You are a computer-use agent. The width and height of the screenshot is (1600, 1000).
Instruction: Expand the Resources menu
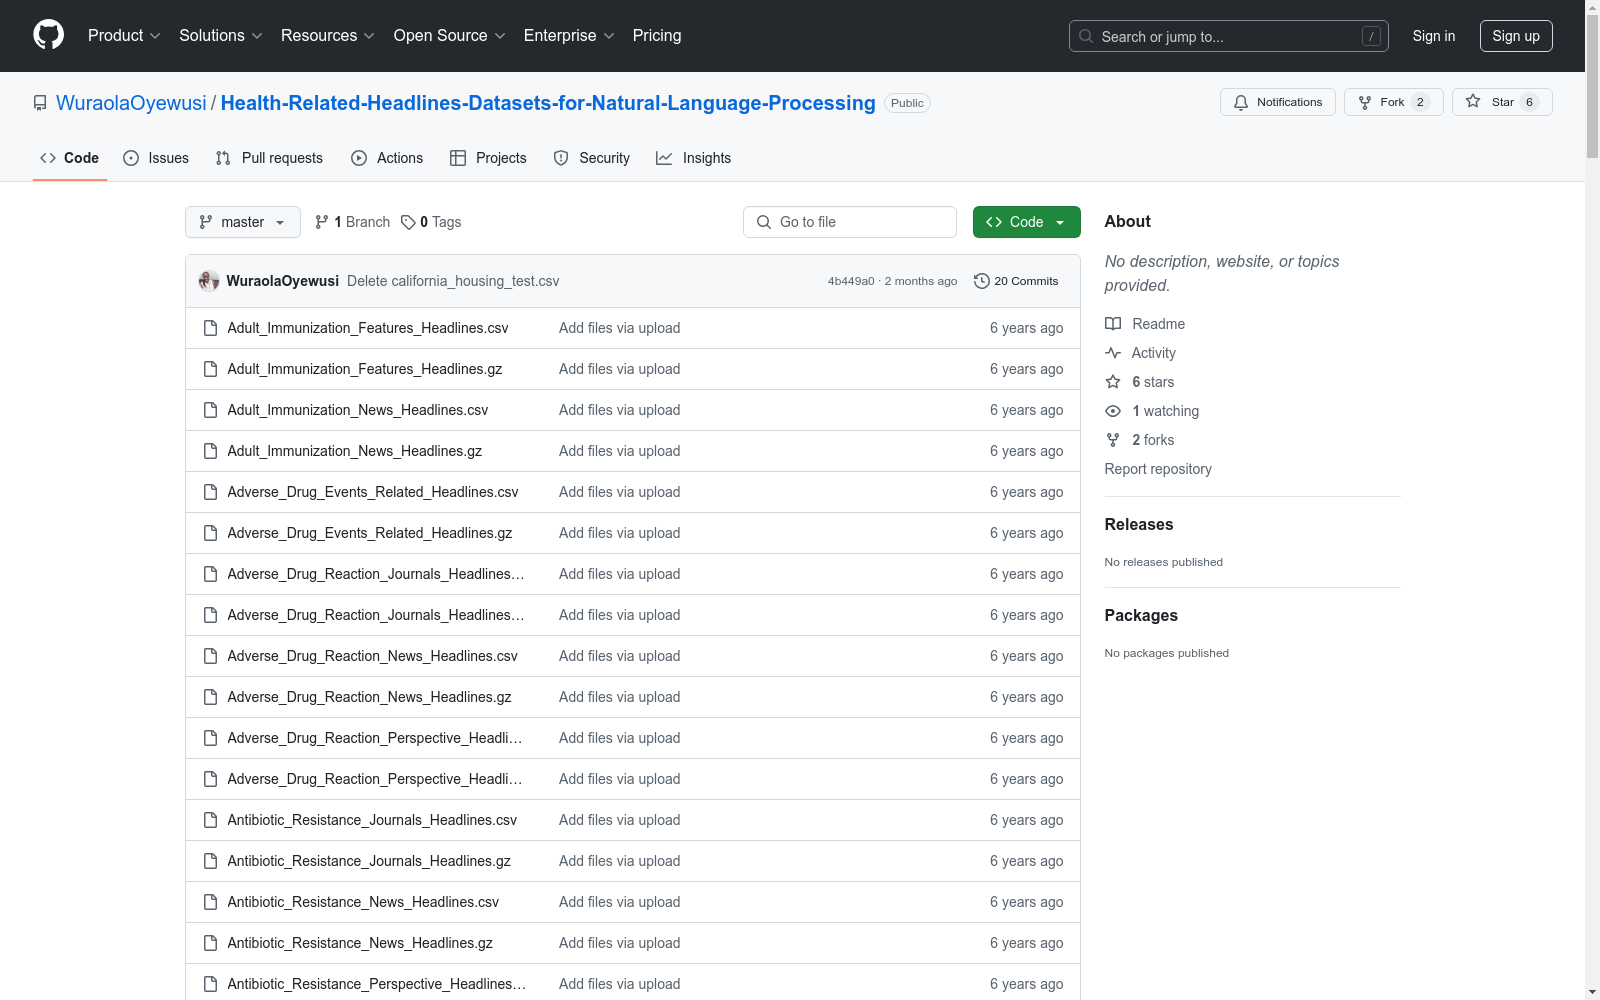pos(328,36)
